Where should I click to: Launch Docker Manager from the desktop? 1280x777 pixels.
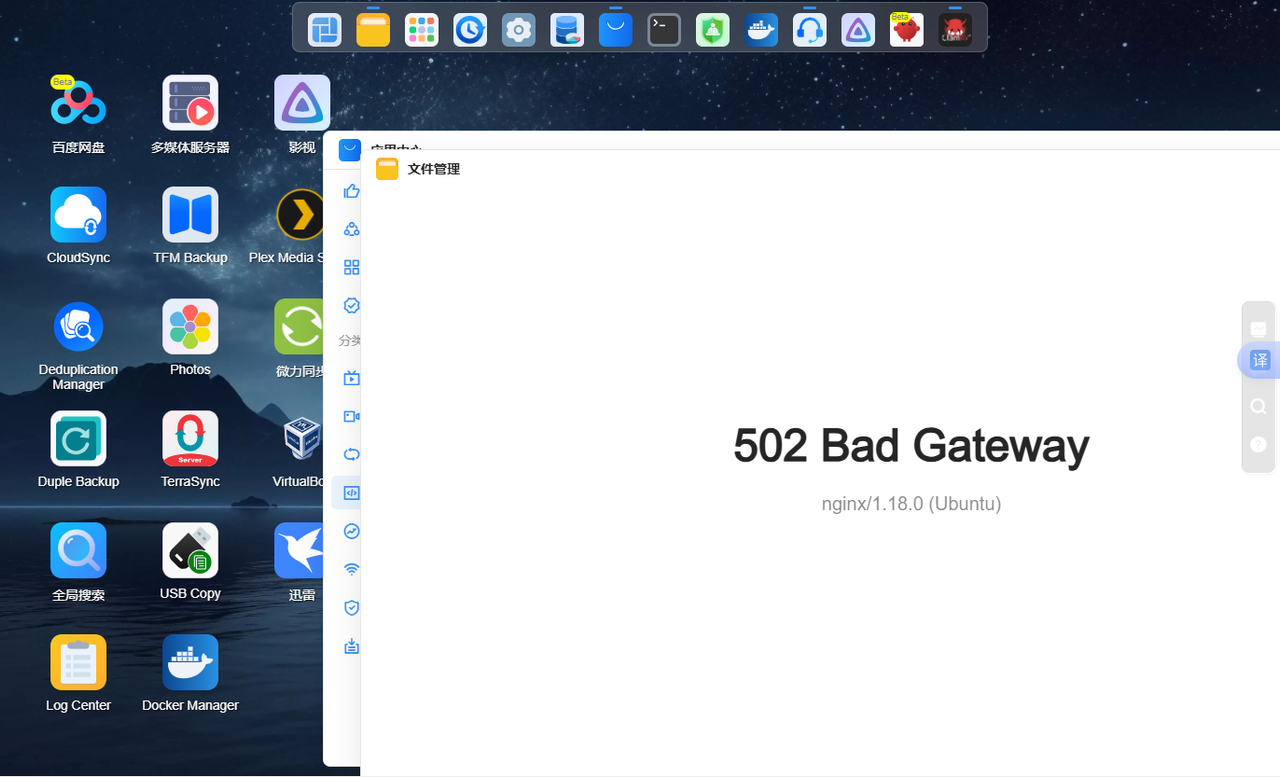(190, 662)
